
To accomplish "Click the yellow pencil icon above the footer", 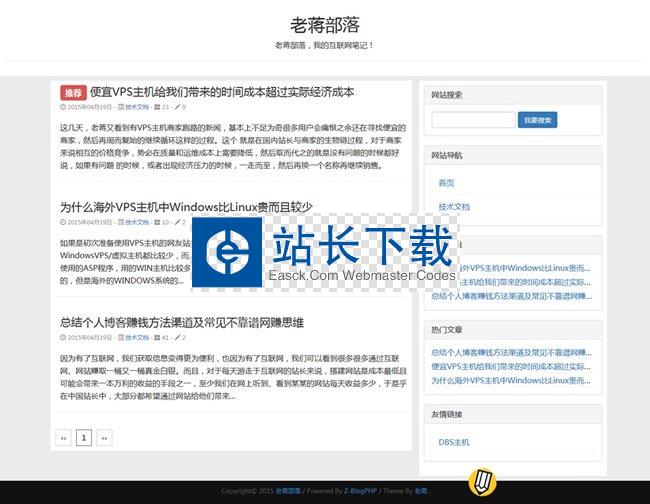I will point(483,482).
